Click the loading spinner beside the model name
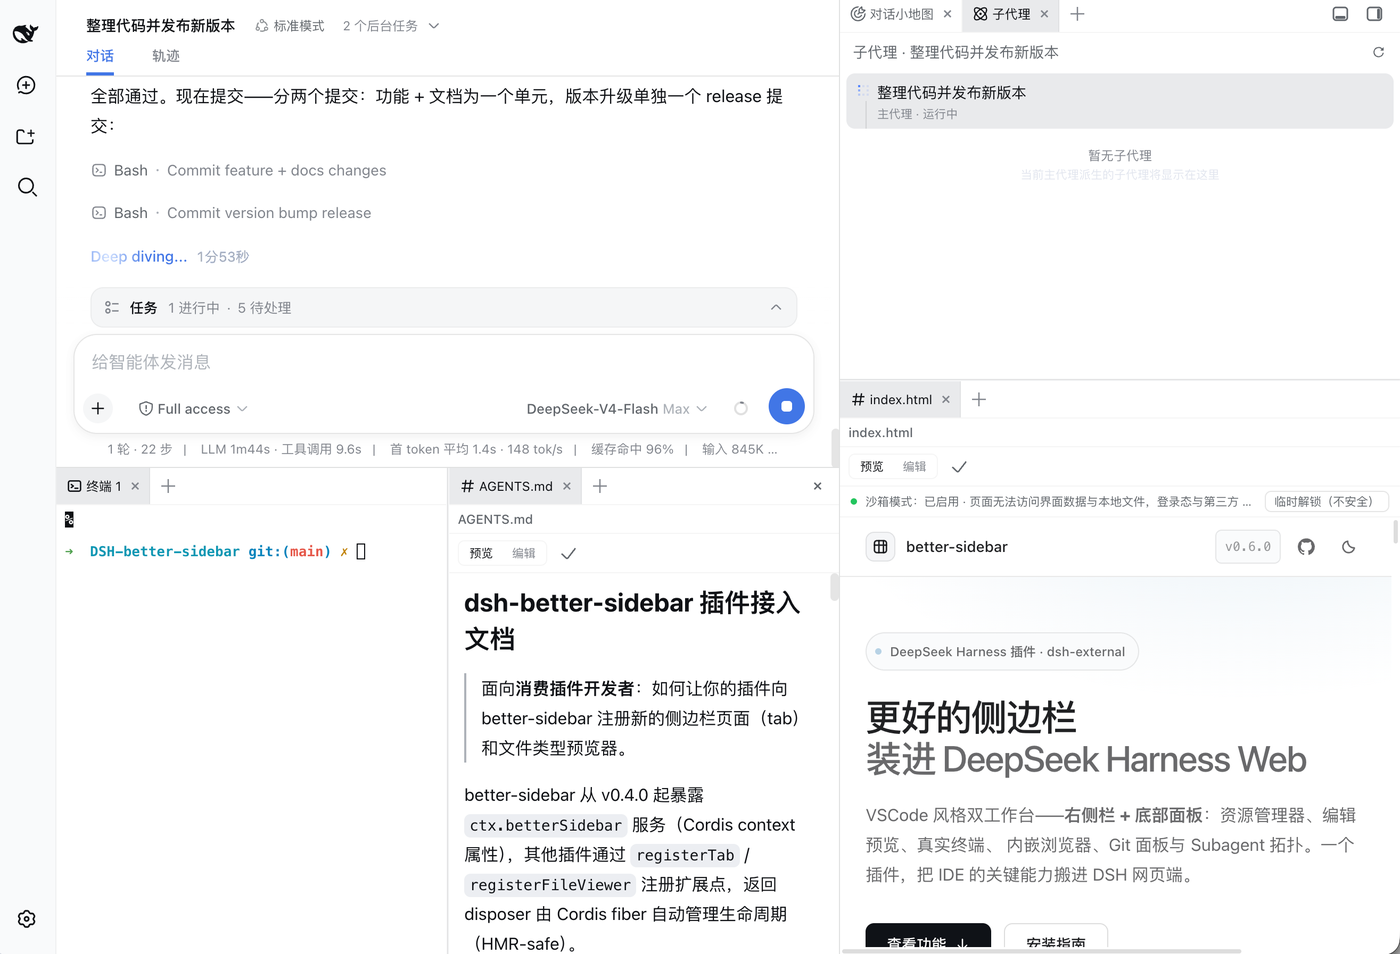This screenshot has width=1400, height=954. [x=741, y=408]
